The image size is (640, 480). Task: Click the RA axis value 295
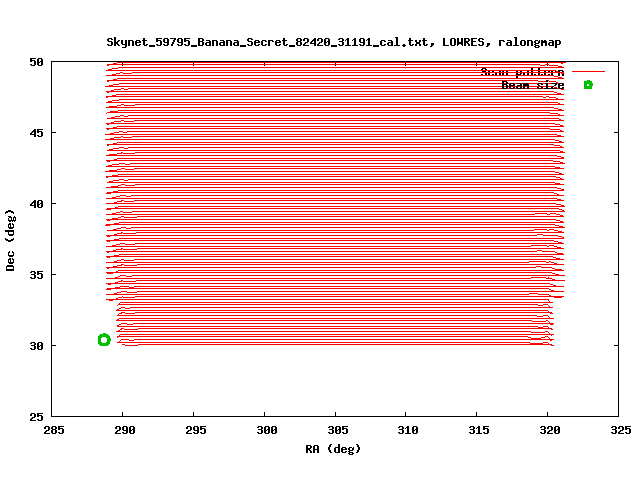196,430
